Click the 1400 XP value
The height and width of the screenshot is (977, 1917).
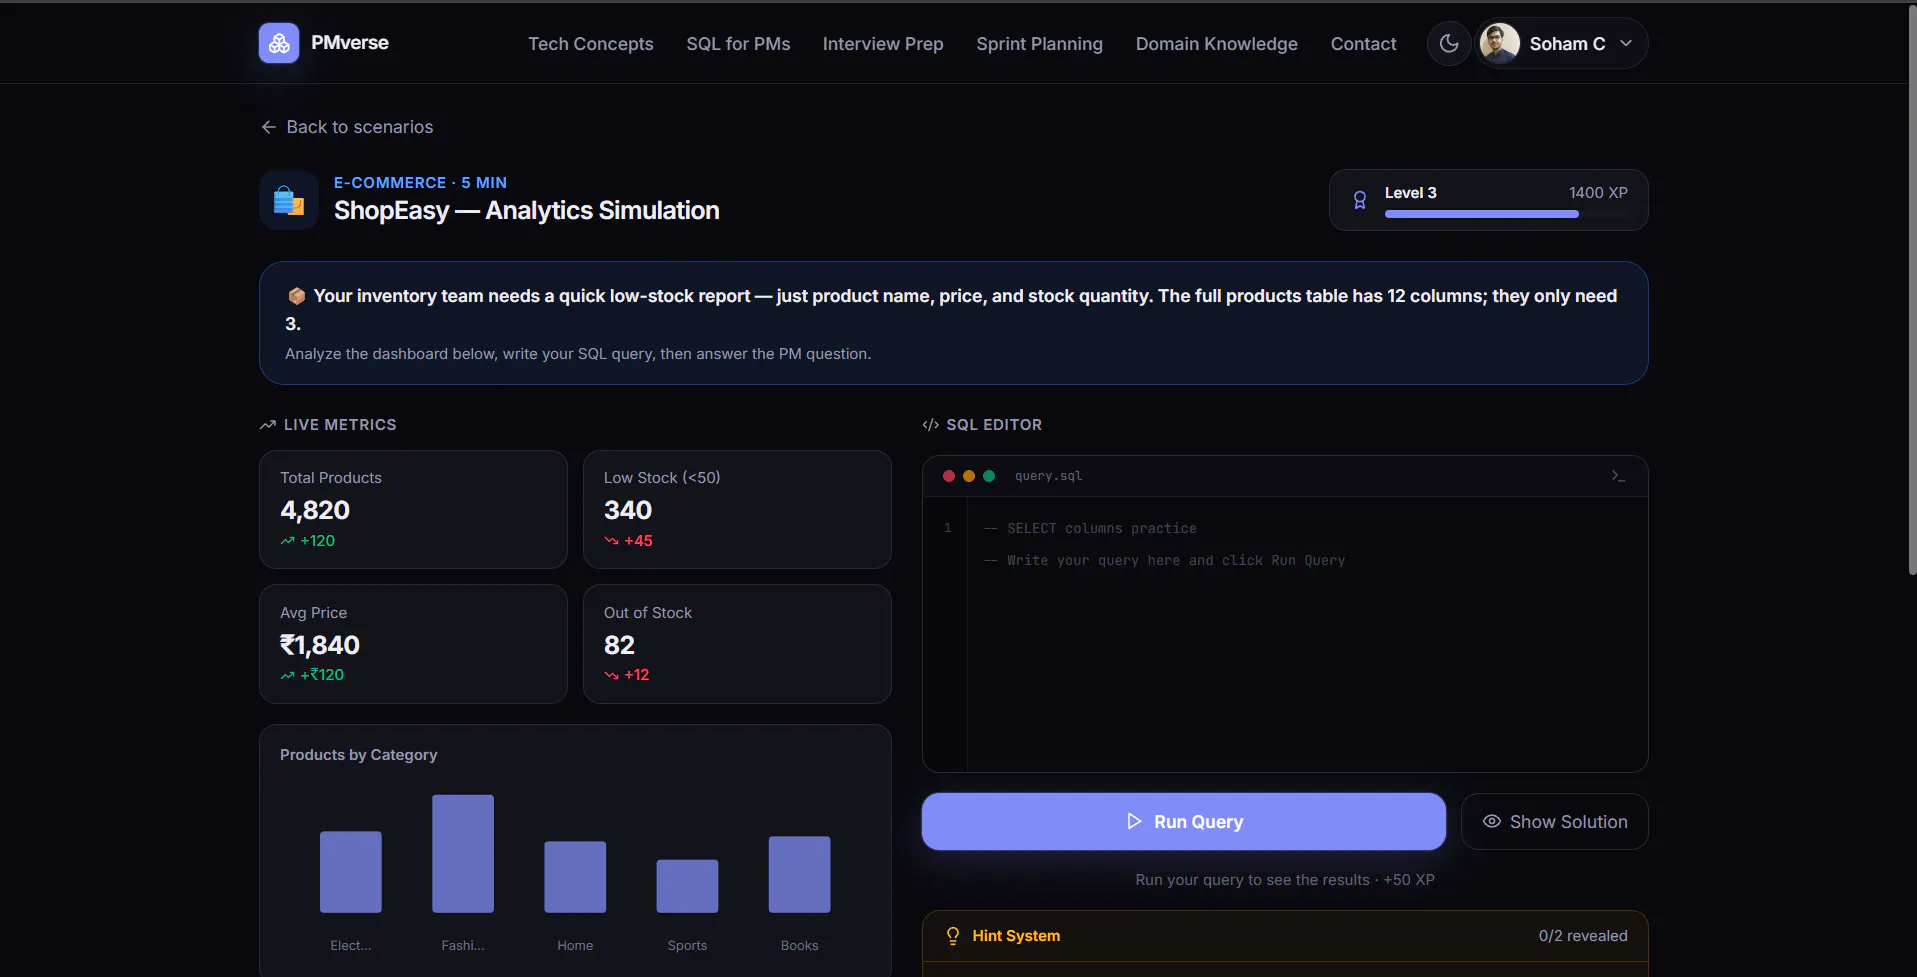click(1598, 193)
